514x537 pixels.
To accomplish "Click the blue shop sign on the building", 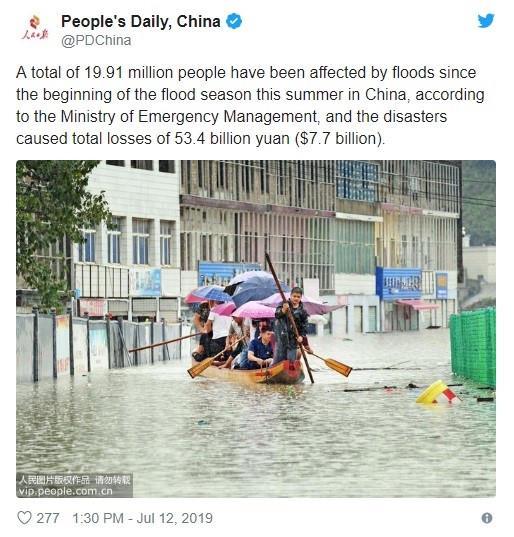I will click(x=399, y=284).
